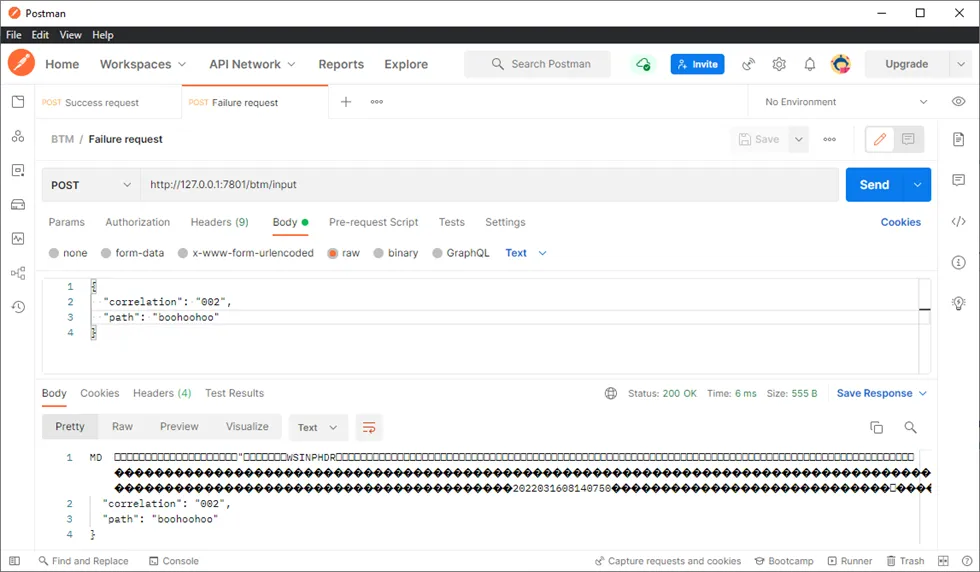The width and height of the screenshot is (980, 572).
Task: Open the user avatar menu
Action: click(841, 64)
